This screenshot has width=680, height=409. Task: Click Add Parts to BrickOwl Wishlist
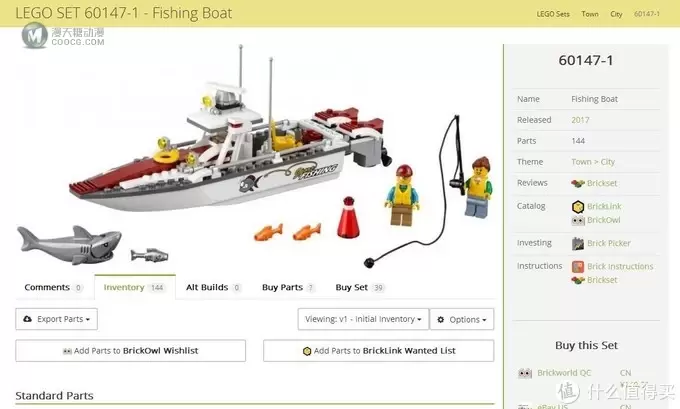[x=131, y=350]
